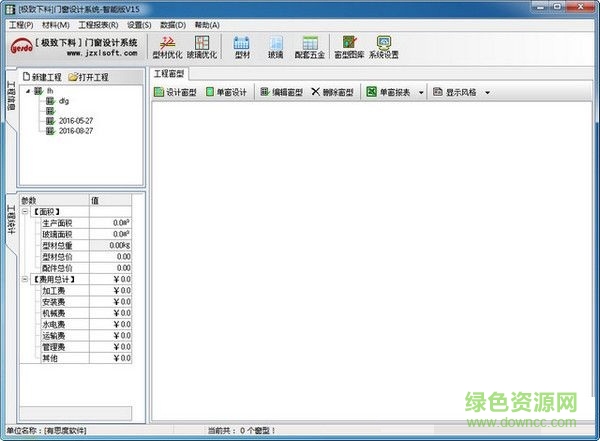Open the 配套五金 hardware library
The width and height of the screenshot is (600, 441).
(x=310, y=47)
